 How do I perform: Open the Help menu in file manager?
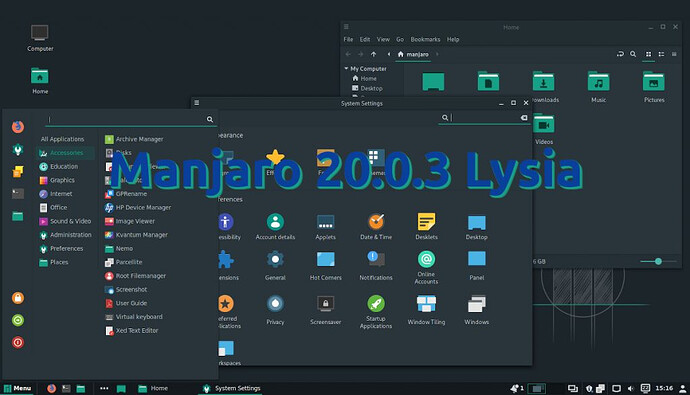[x=453, y=39]
